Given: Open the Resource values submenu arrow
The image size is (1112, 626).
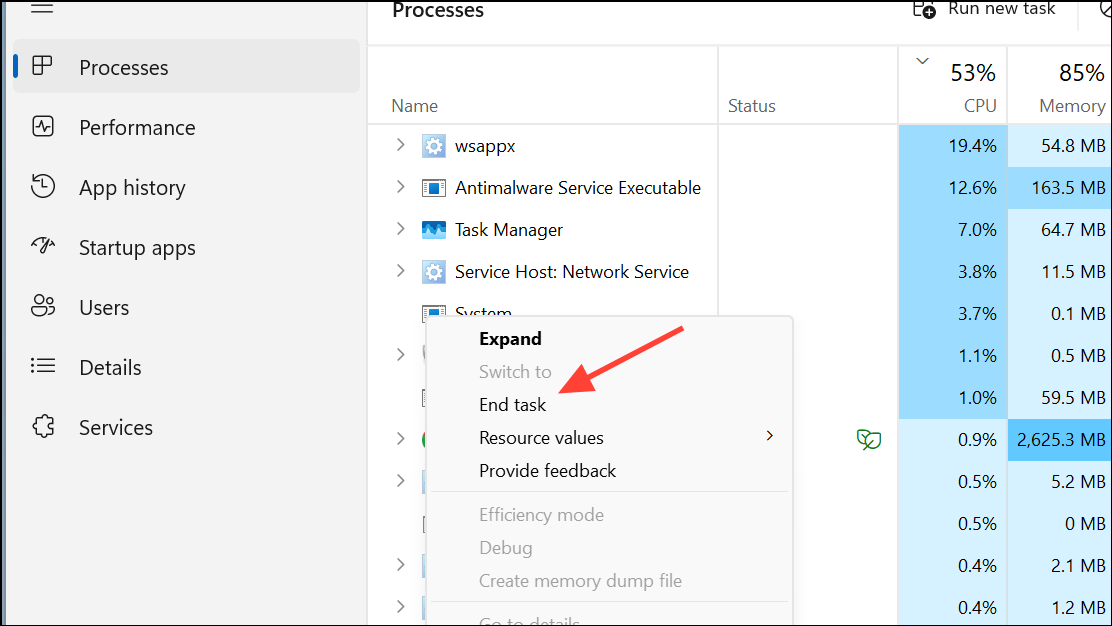Looking at the screenshot, I should [x=769, y=436].
